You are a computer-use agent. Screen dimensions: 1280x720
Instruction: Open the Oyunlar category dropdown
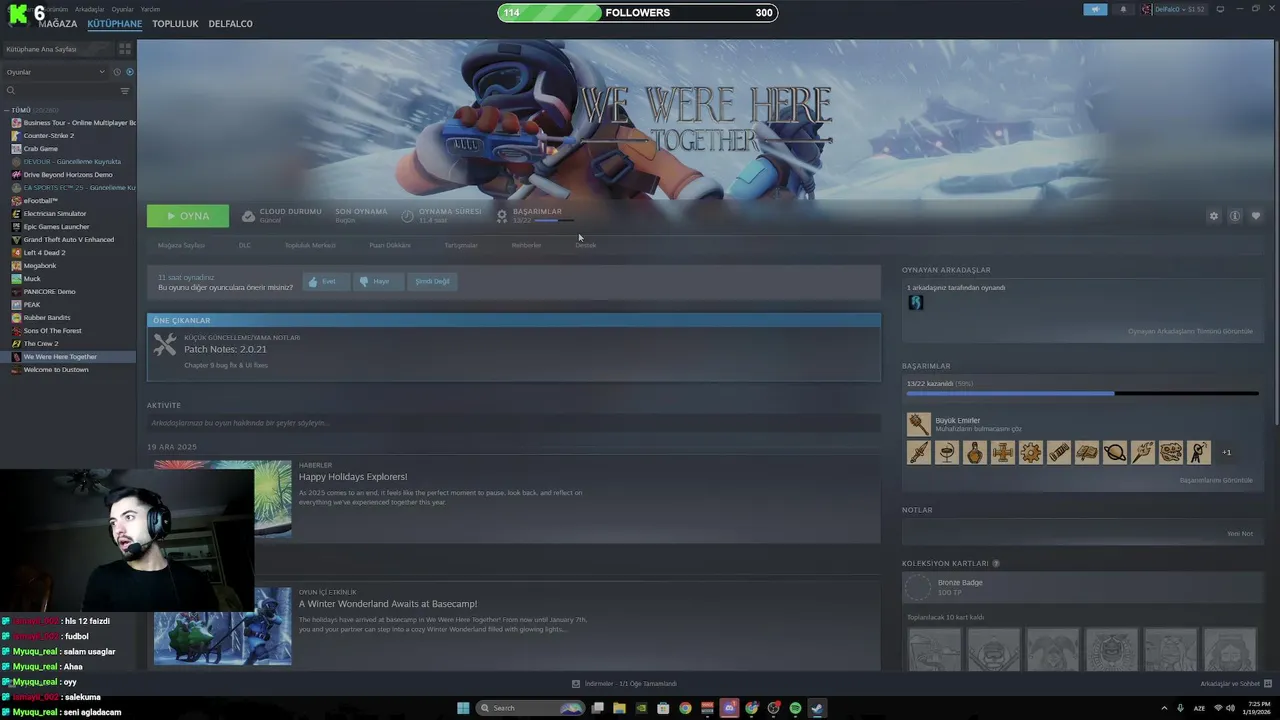coord(55,72)
